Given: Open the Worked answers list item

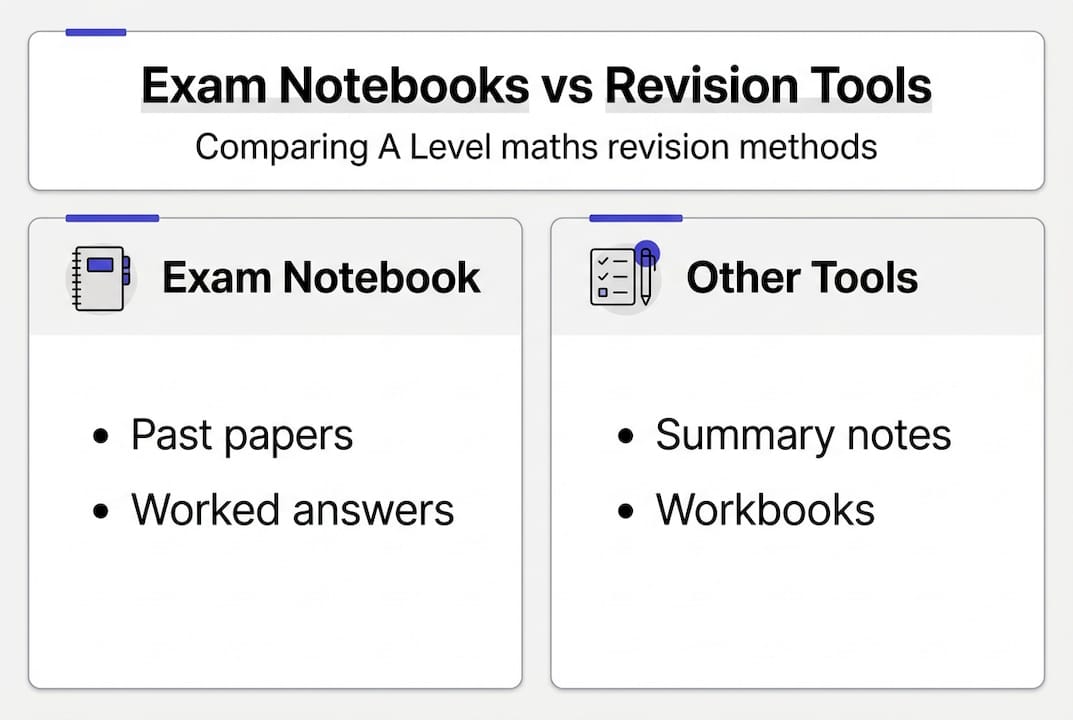Looking at the screenshot, I should point(292,510).
